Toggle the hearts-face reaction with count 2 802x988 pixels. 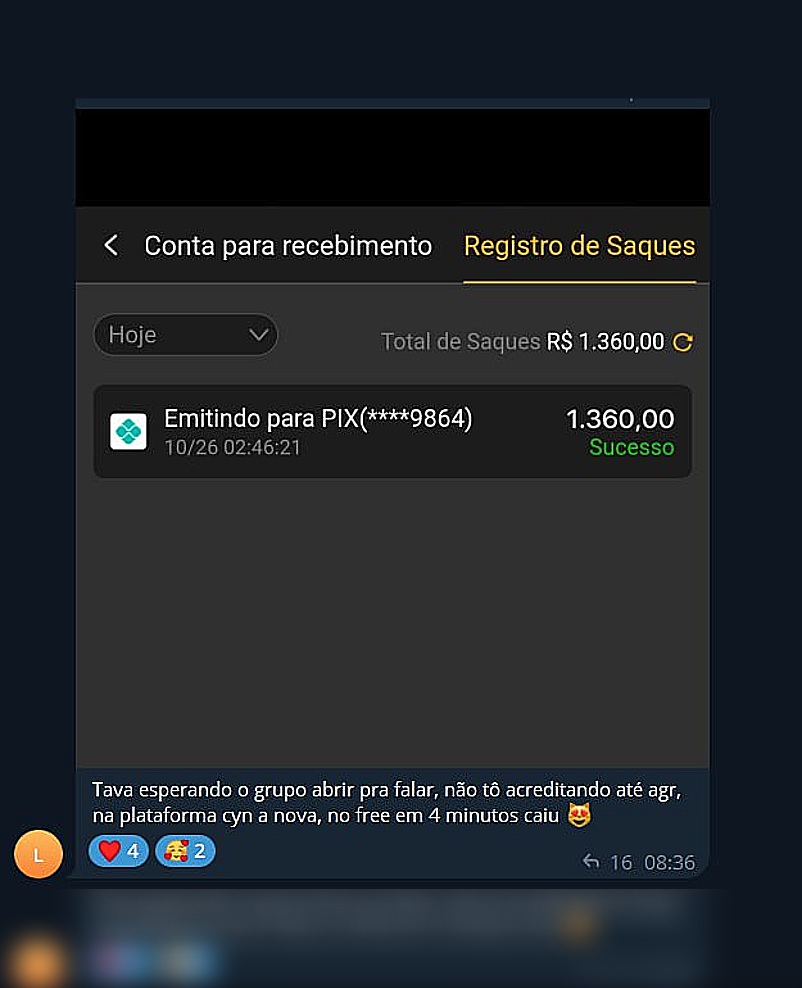[x=185, y=851]
